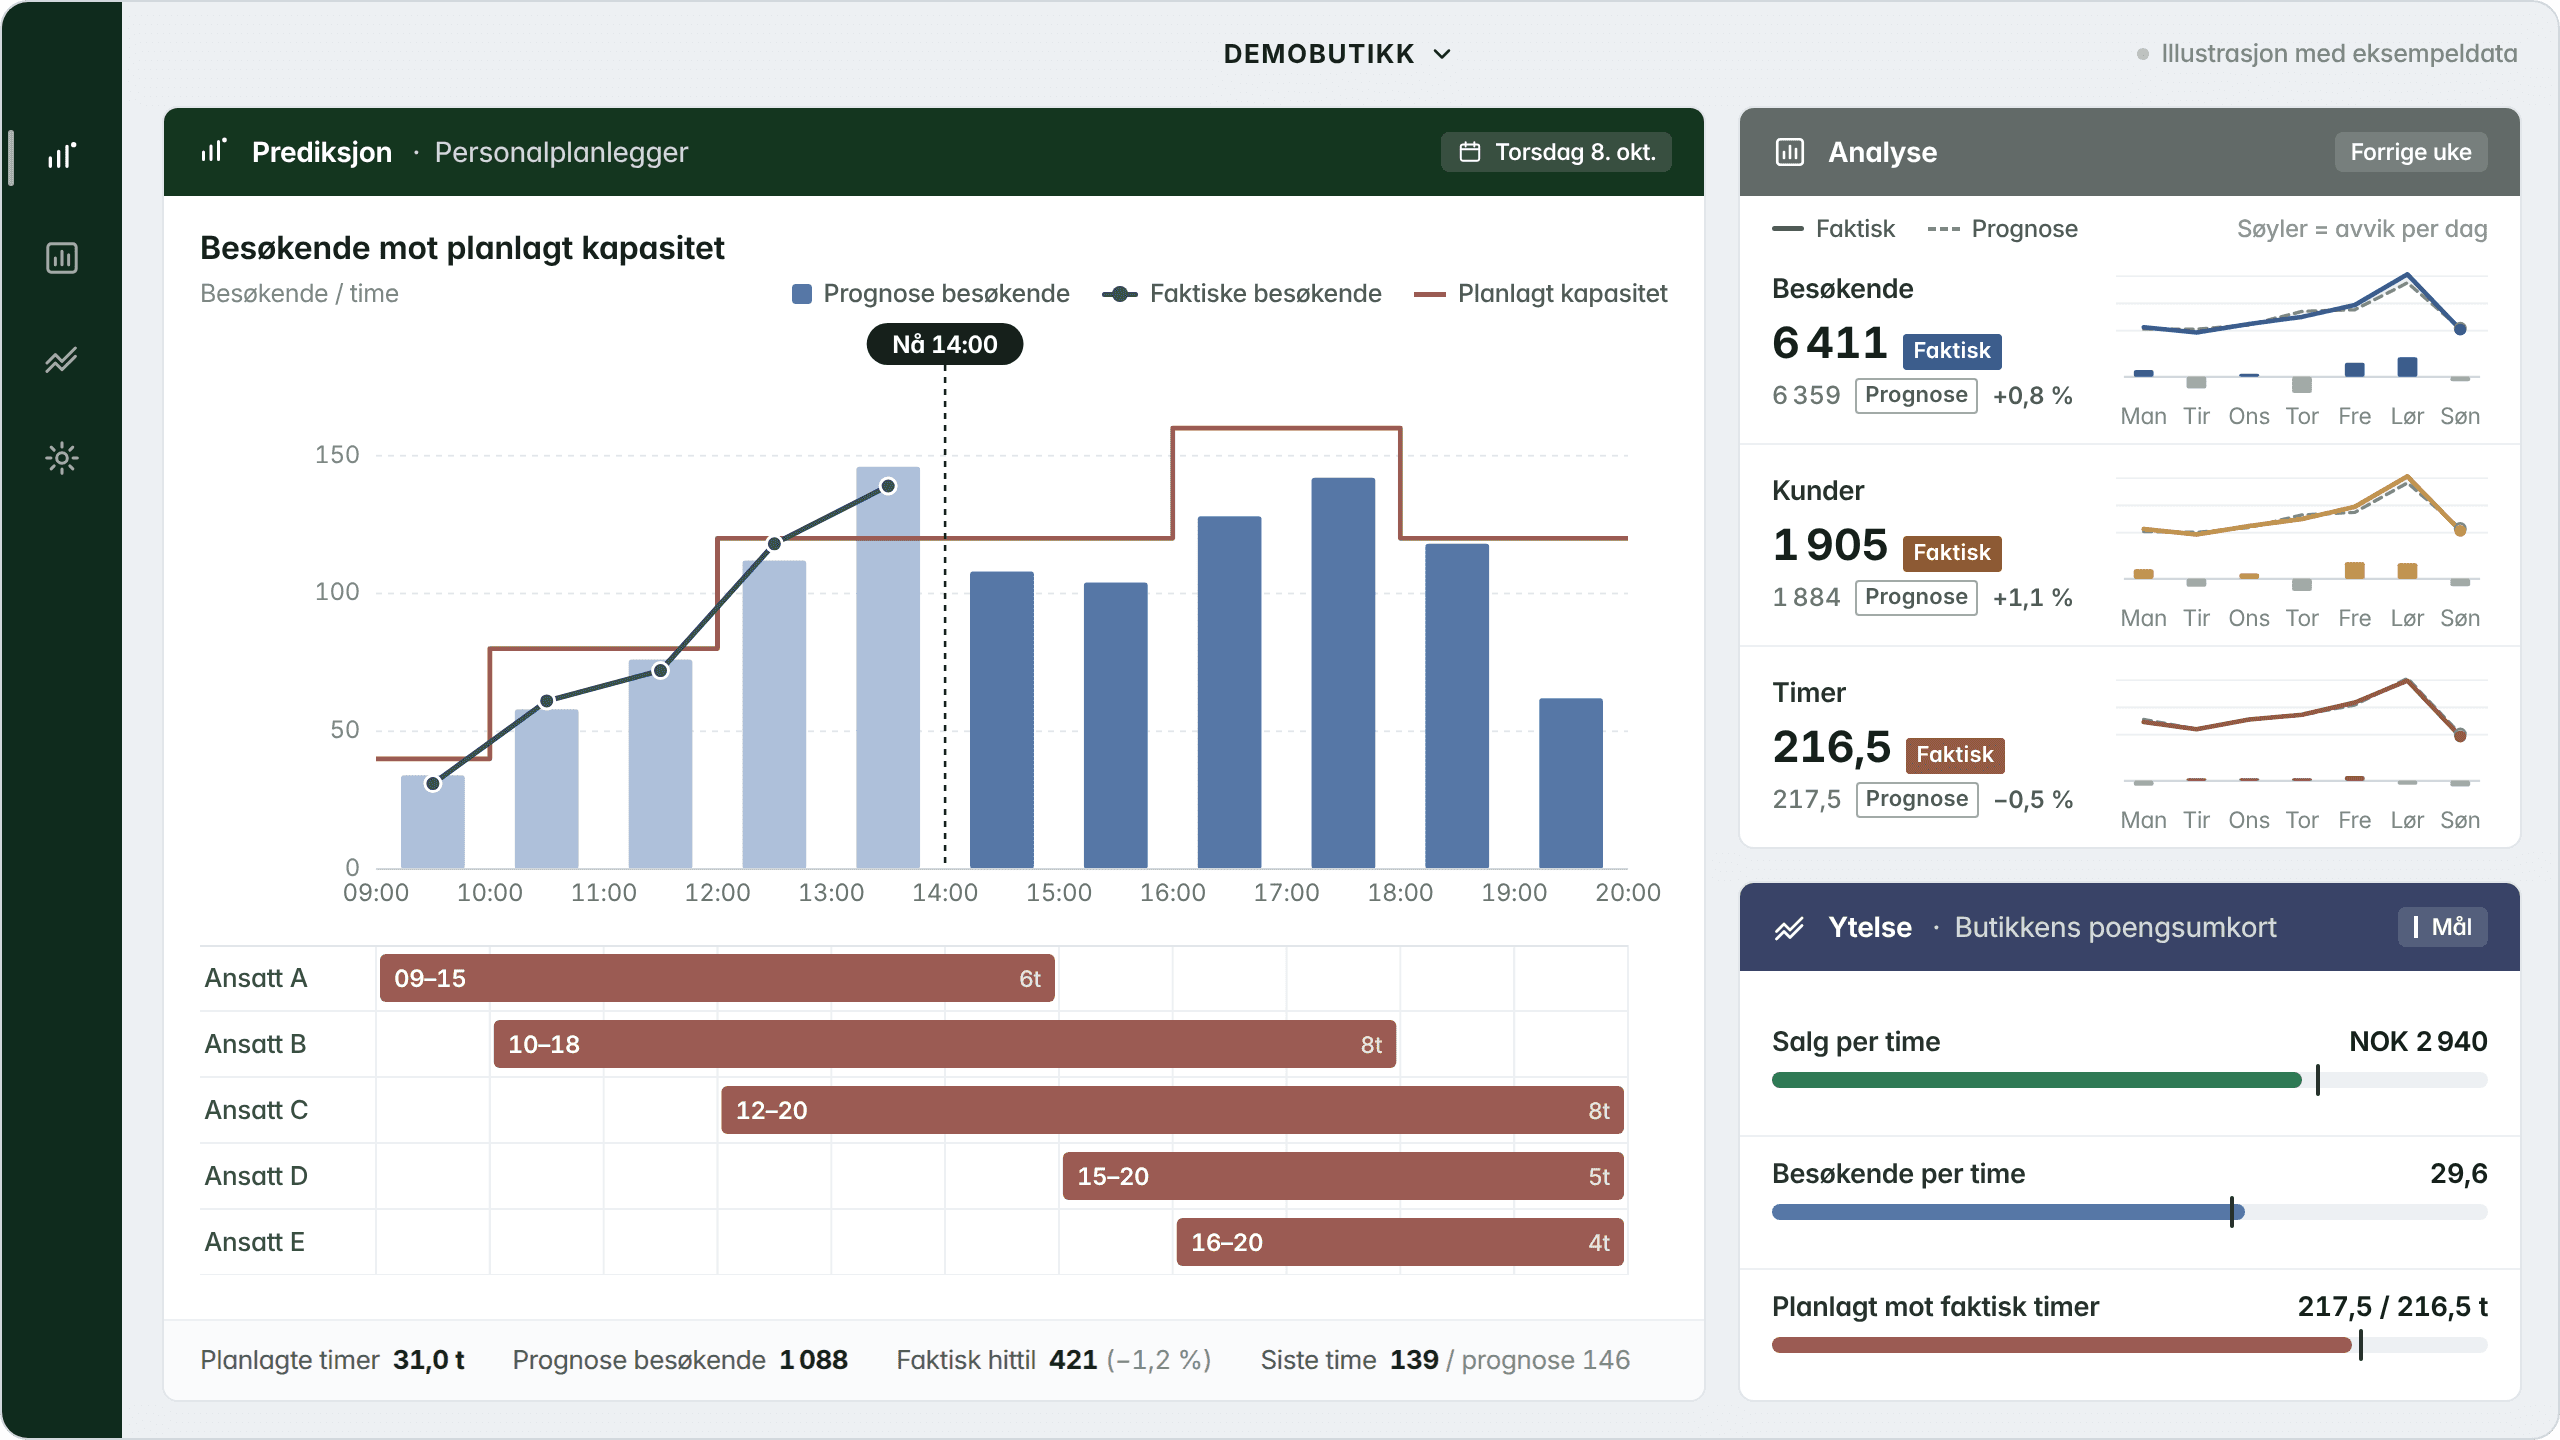Click the Ytelse panel header trend icon
This screenshot has height=1440, width=2560.
(x=1789, y=928)
